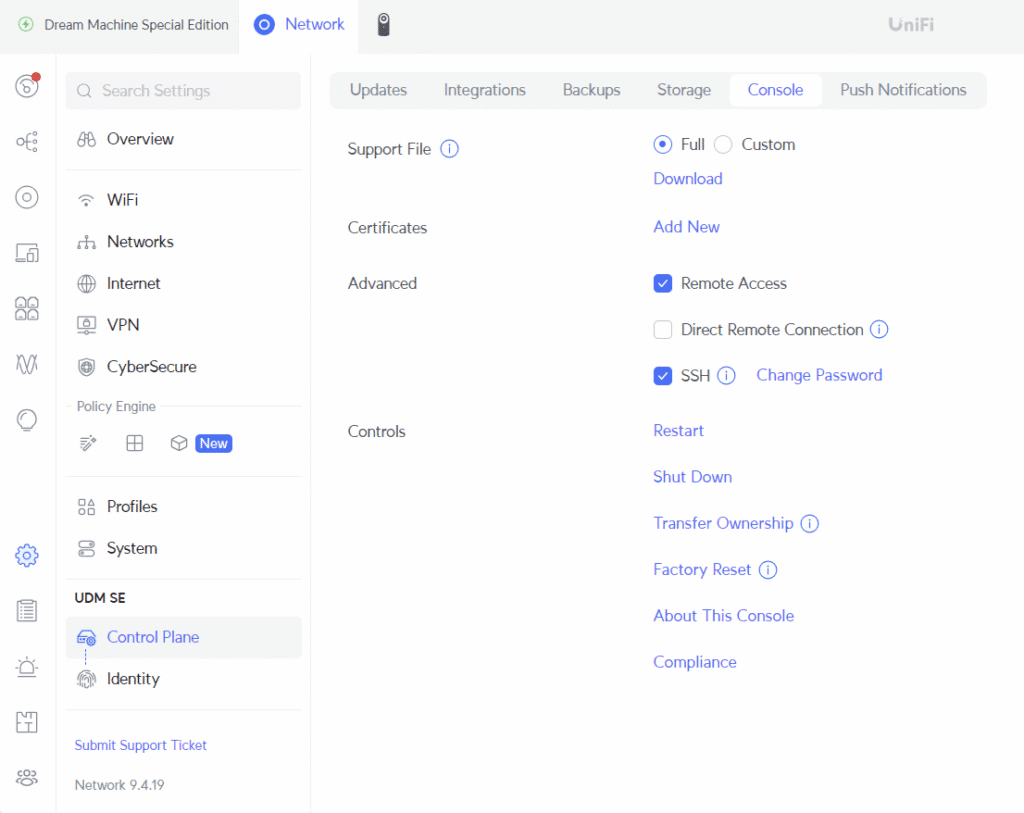
Task: Disable the Remote Access checkbox
Action: coord(662,284)
